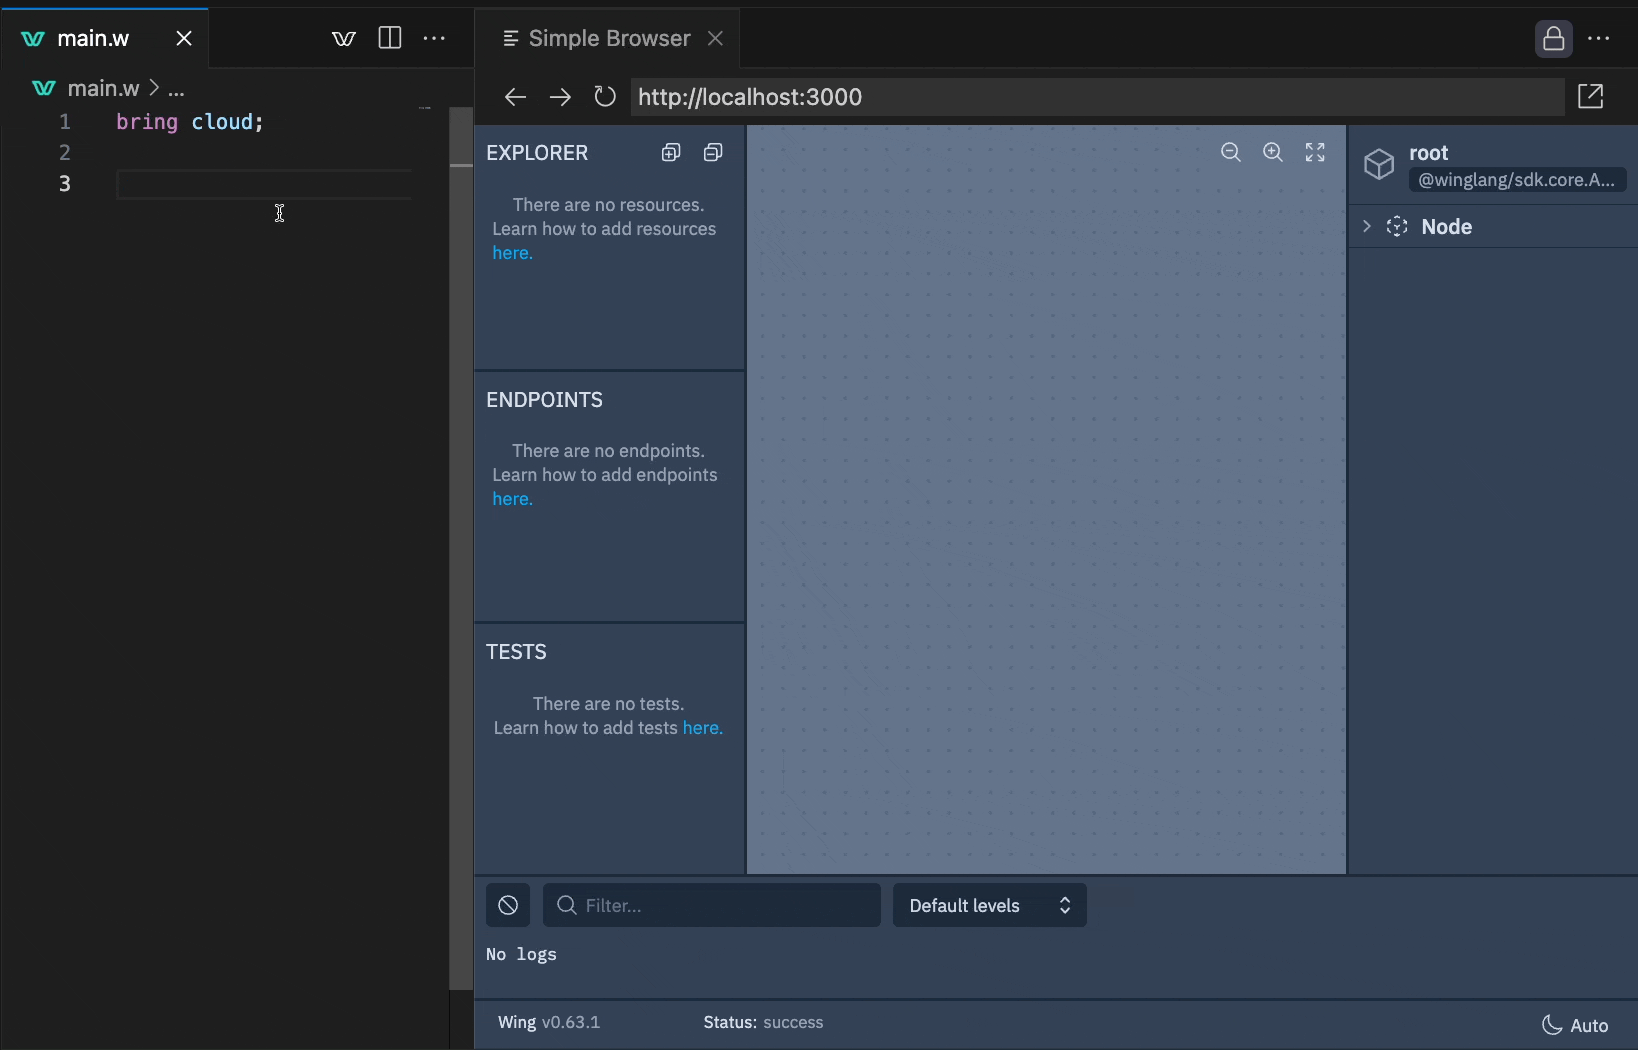
Task: Click the fit-to-view icon above the map
Action: 1315,152
